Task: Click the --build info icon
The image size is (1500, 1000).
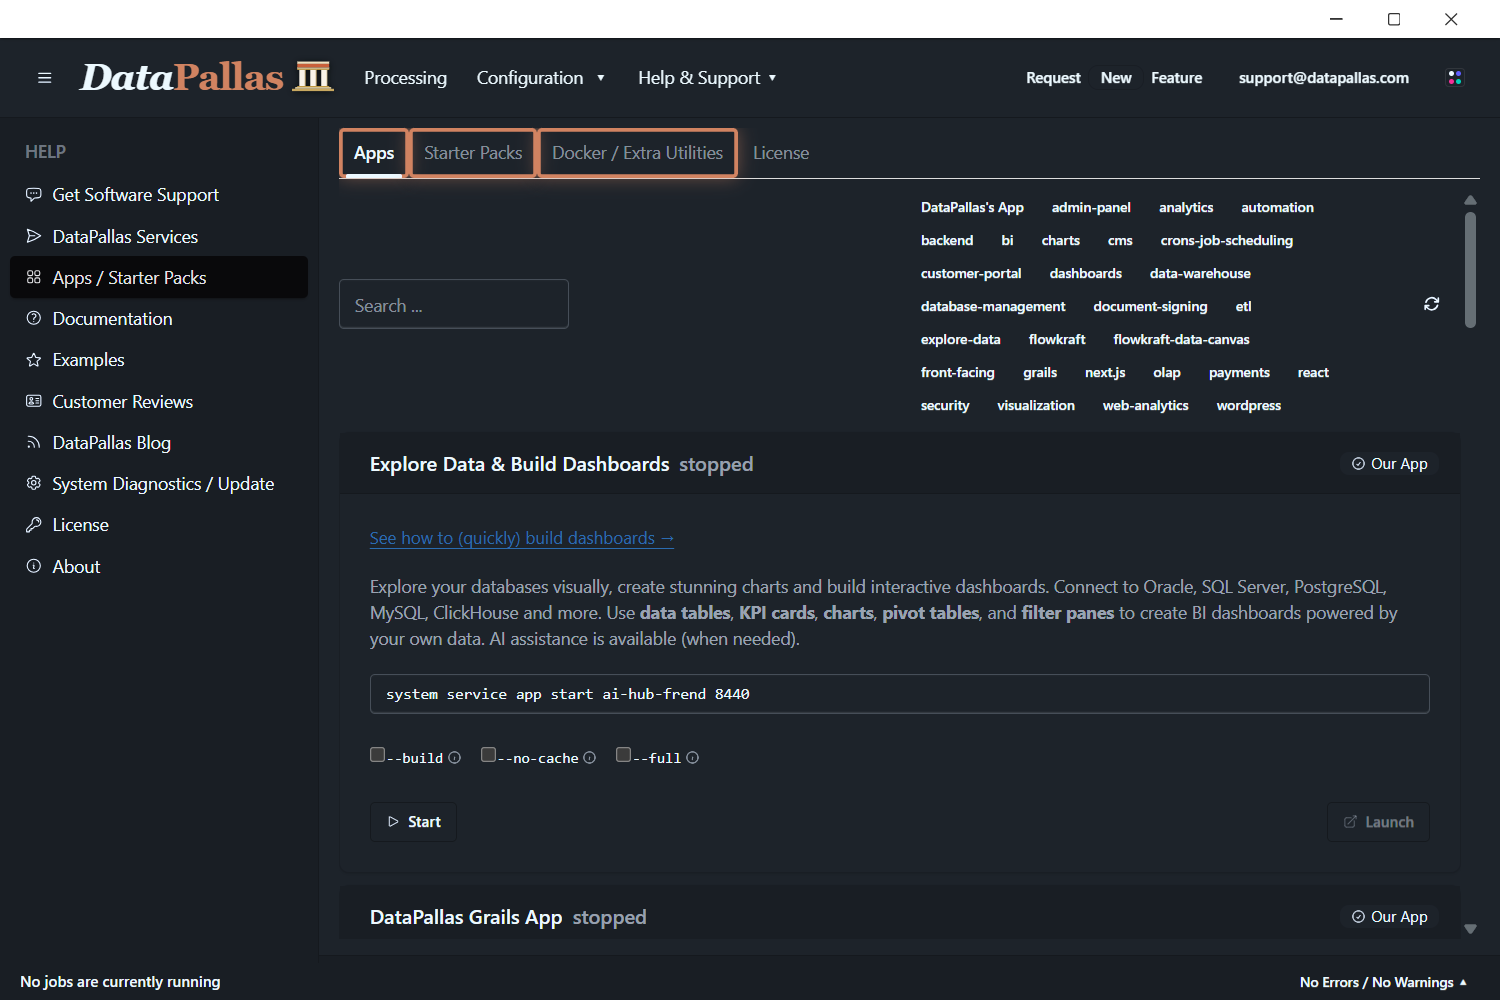Action: 455,758
